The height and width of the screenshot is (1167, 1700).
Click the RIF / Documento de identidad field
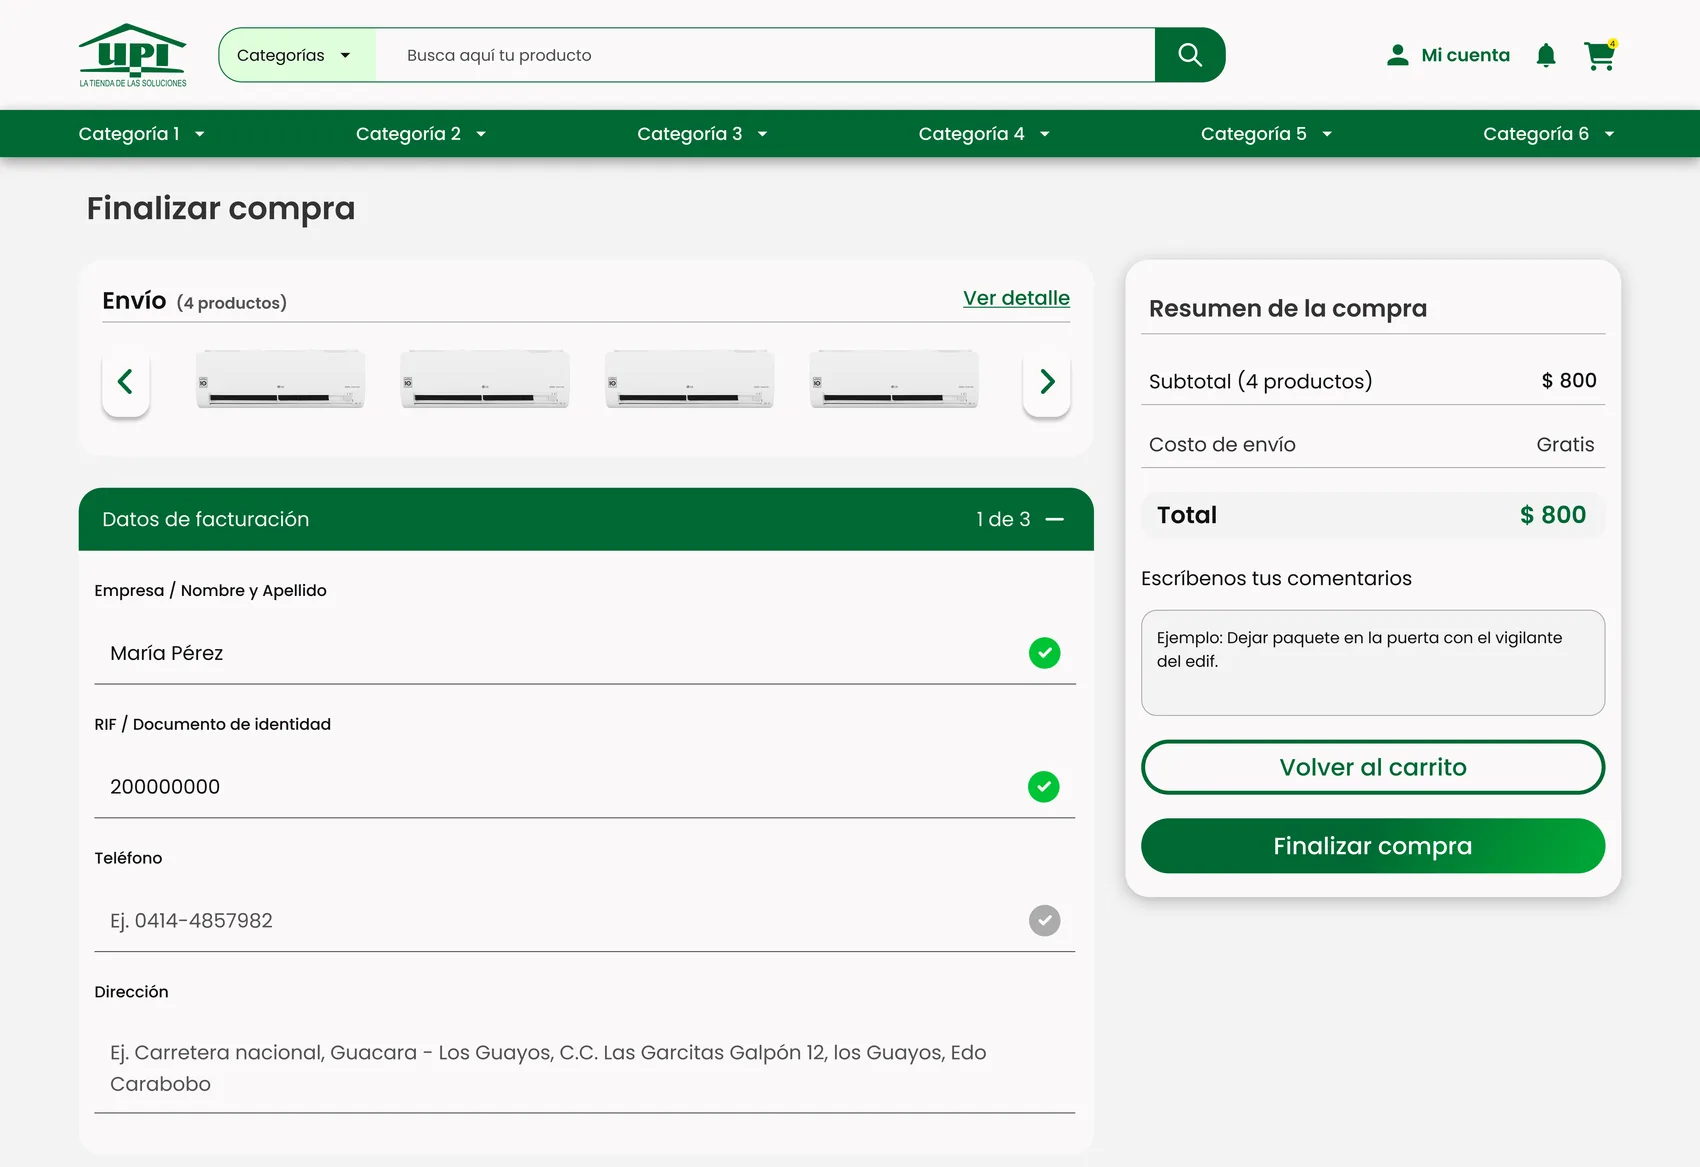pyautogui.click(x=585, y=787)
